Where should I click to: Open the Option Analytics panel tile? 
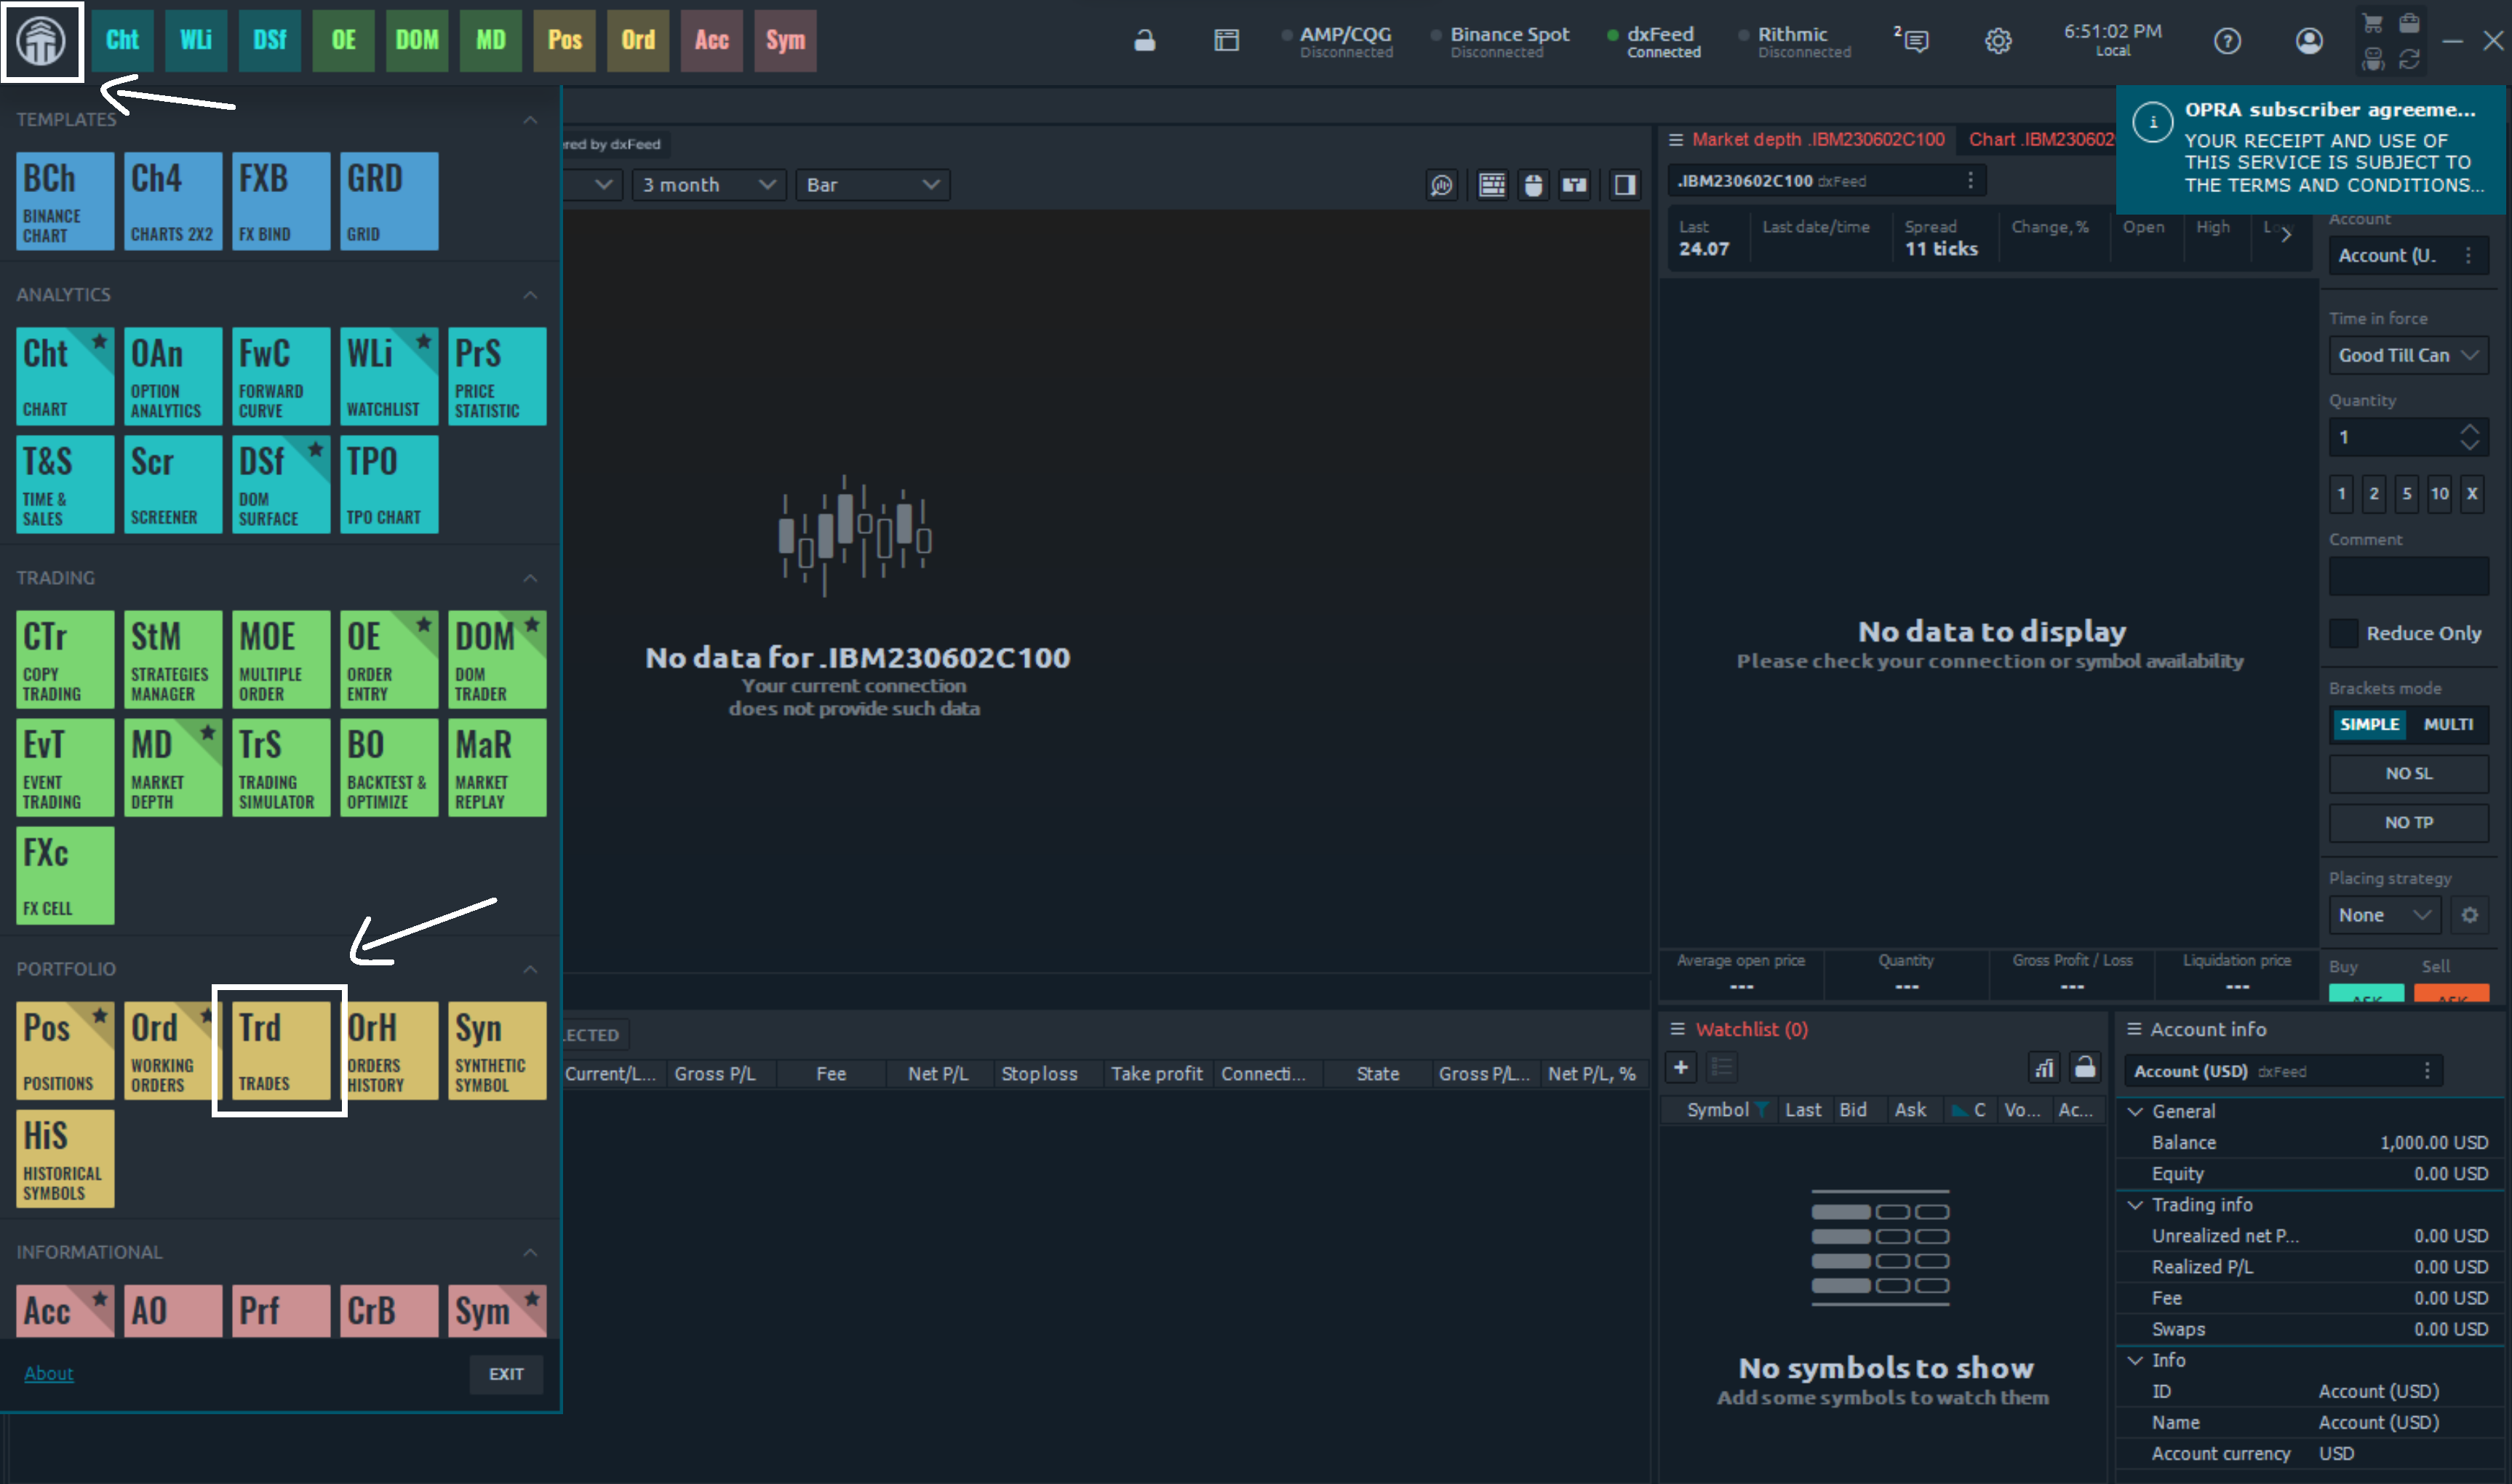click(x=172, y=376)
